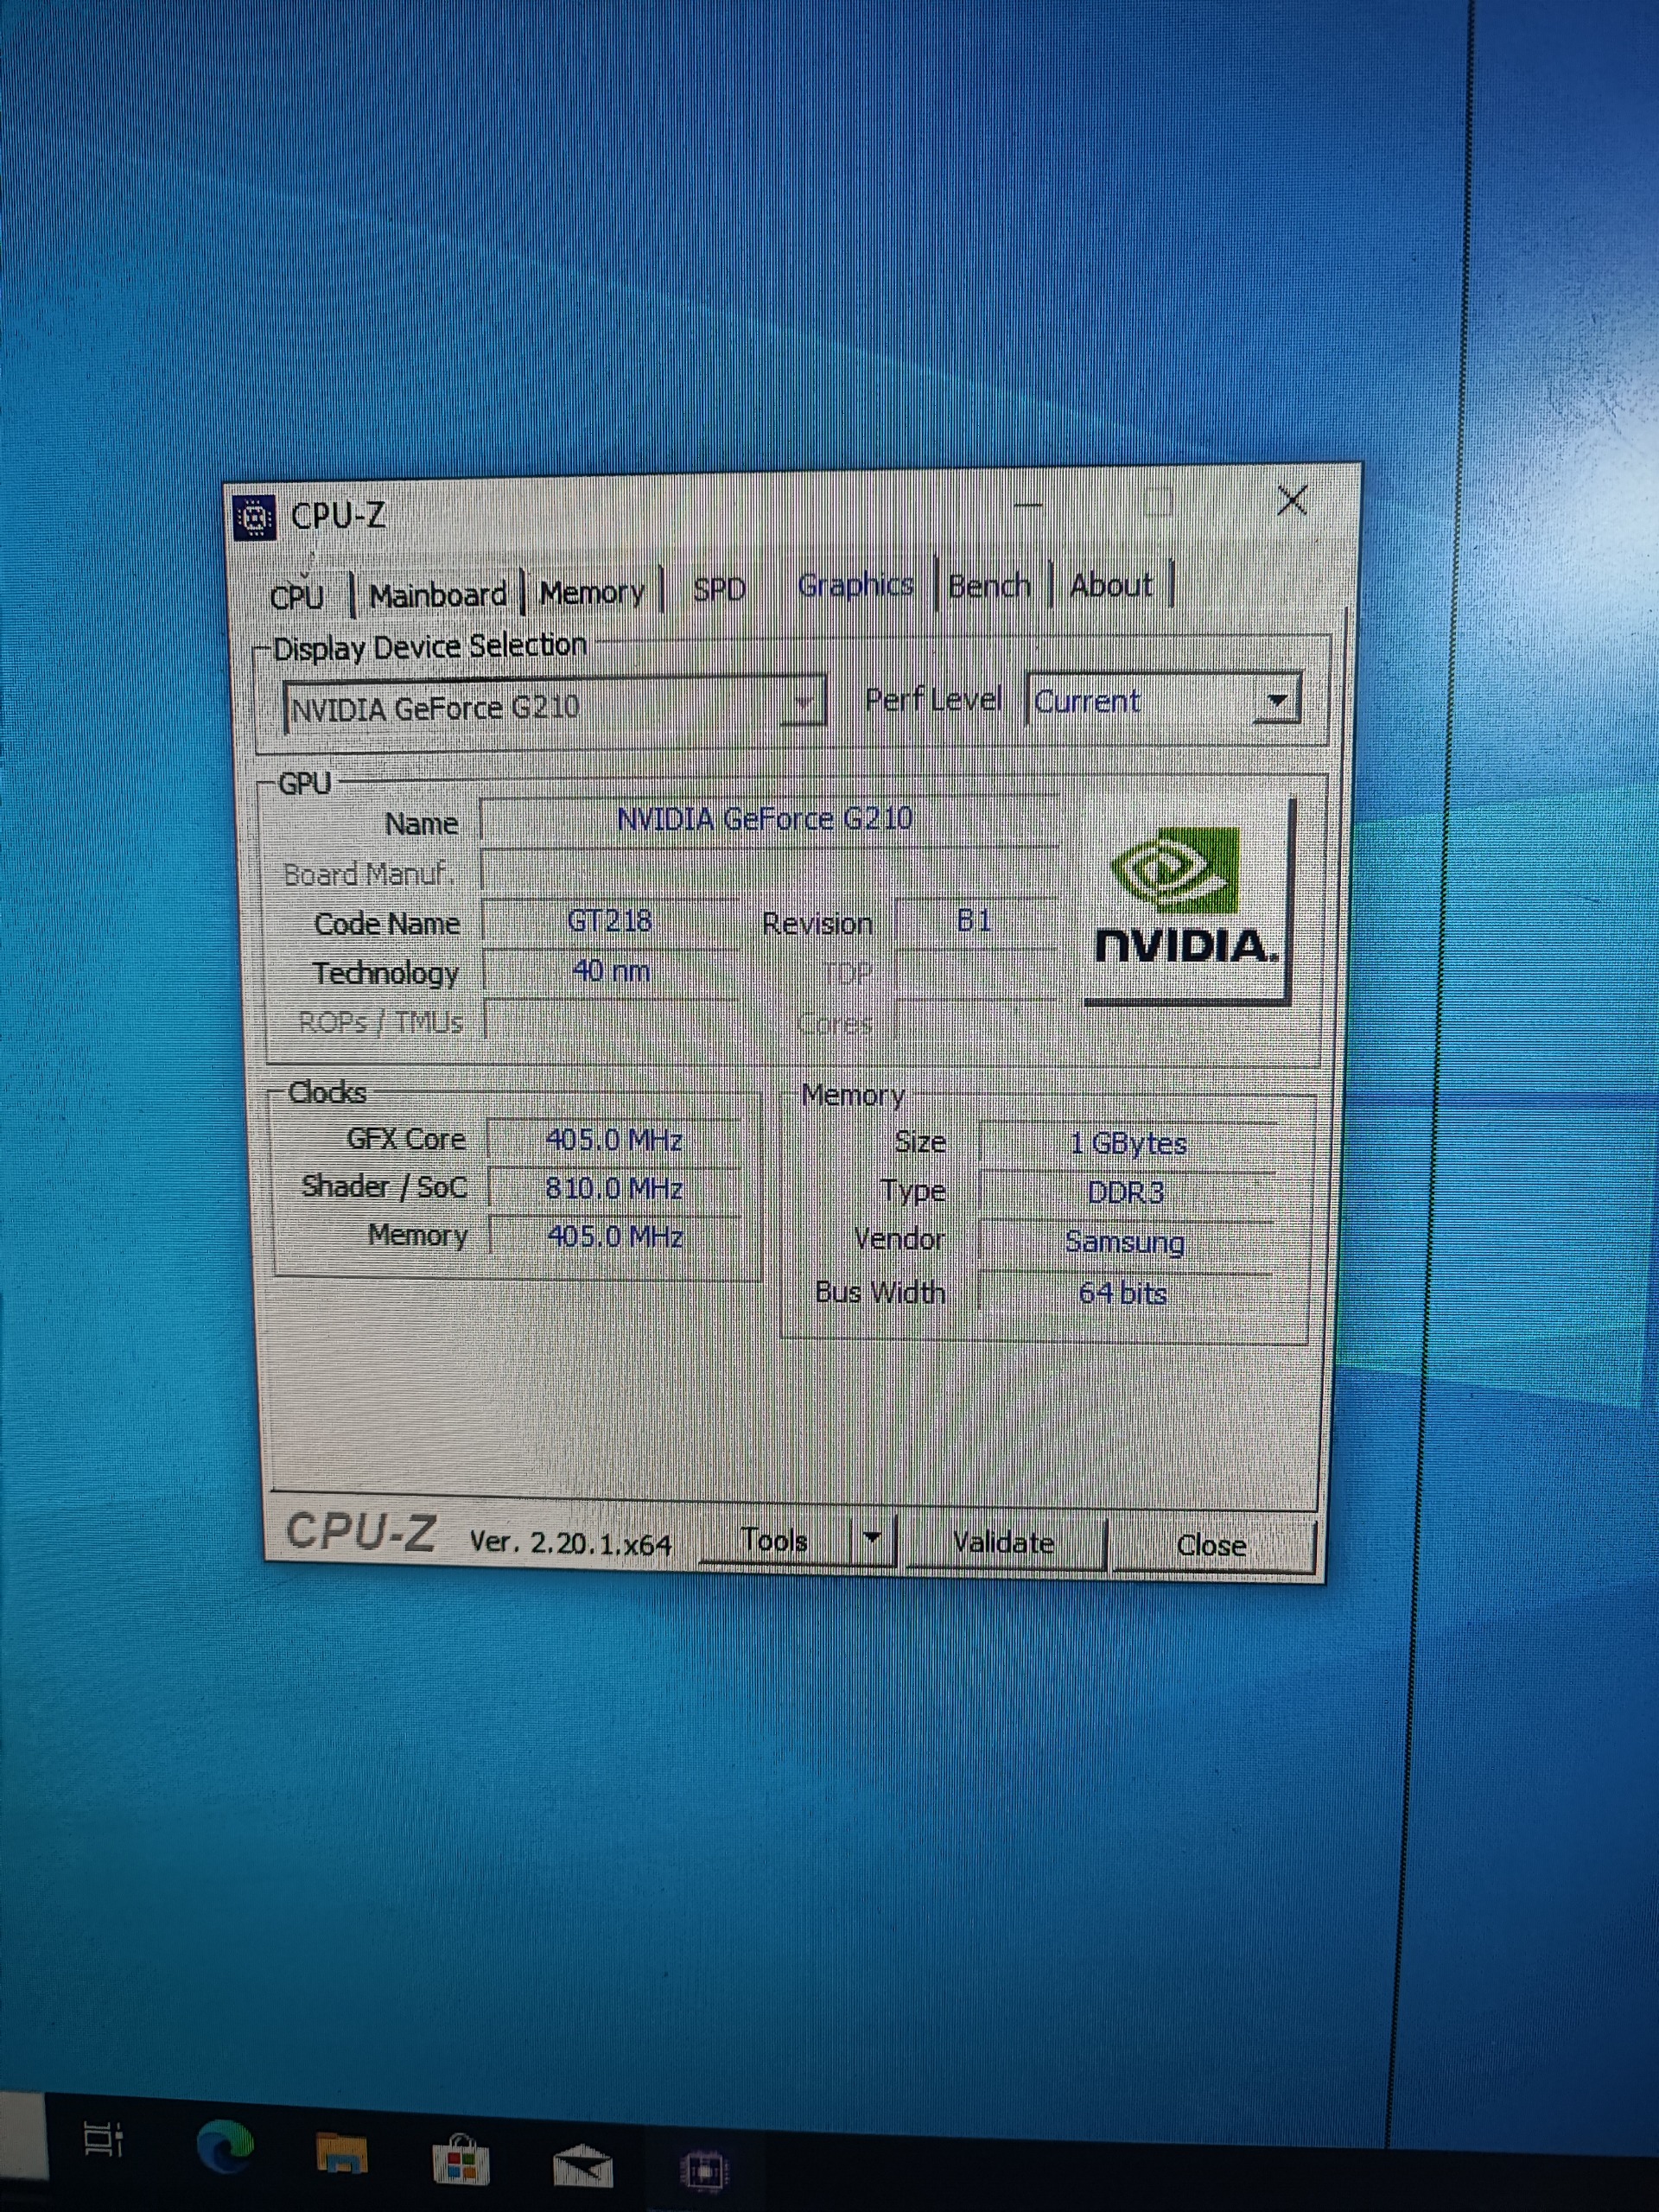Open the Mail app from the taskbar

[x=582, y=2165]
